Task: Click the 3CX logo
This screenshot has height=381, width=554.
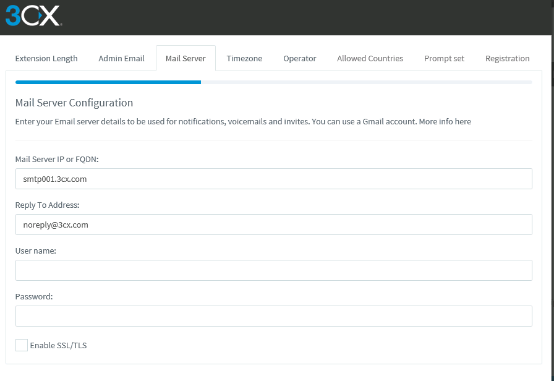Action: pyautogui.click(x=34, y=16)
